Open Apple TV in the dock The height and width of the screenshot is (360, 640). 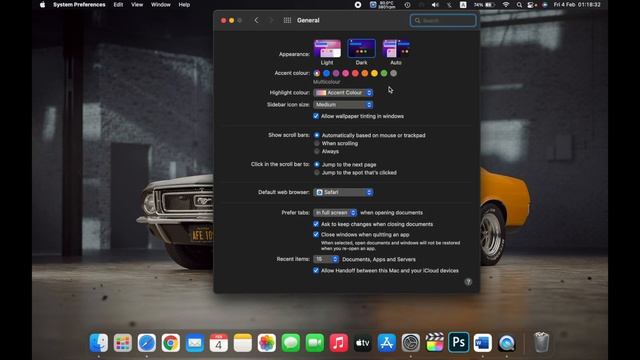point(362,342)
